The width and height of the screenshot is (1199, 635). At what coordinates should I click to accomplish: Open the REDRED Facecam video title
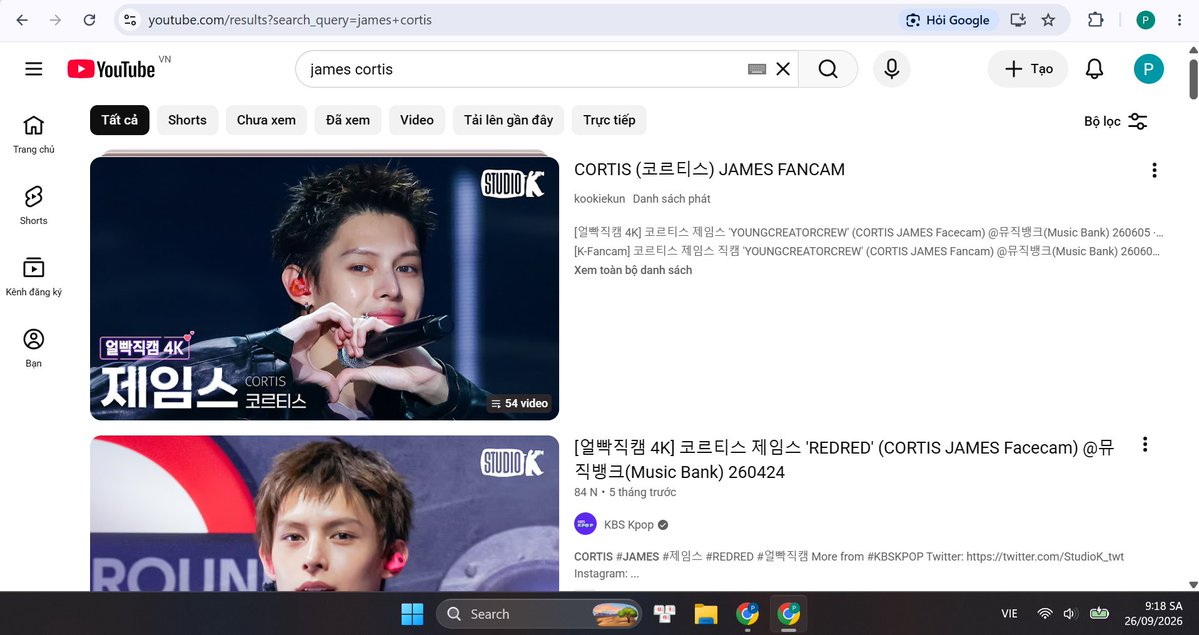coord(844,460)
